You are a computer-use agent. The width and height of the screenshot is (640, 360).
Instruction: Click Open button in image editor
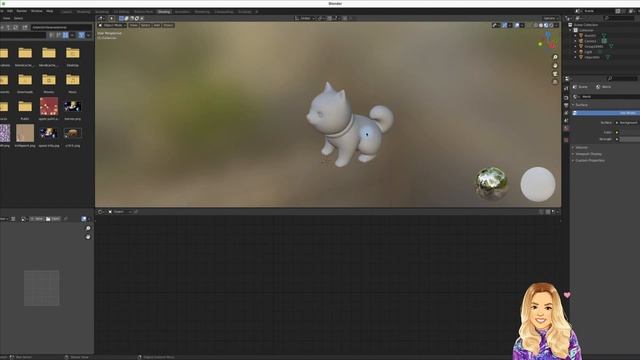coord(53,219)
